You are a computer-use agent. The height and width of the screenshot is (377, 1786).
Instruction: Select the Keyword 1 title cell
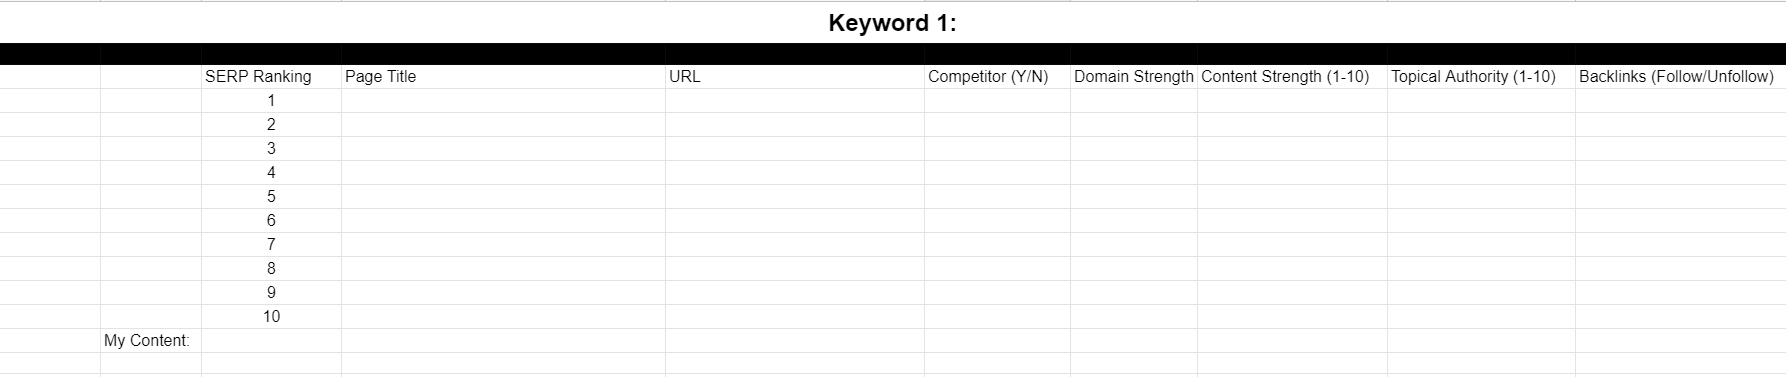[x=892, y=23]
